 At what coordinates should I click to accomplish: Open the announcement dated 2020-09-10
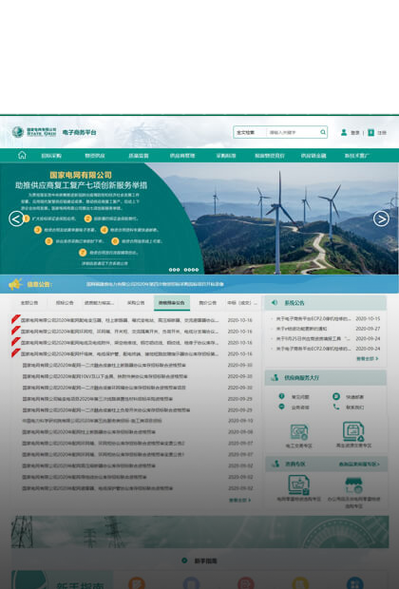coord(92,421)
